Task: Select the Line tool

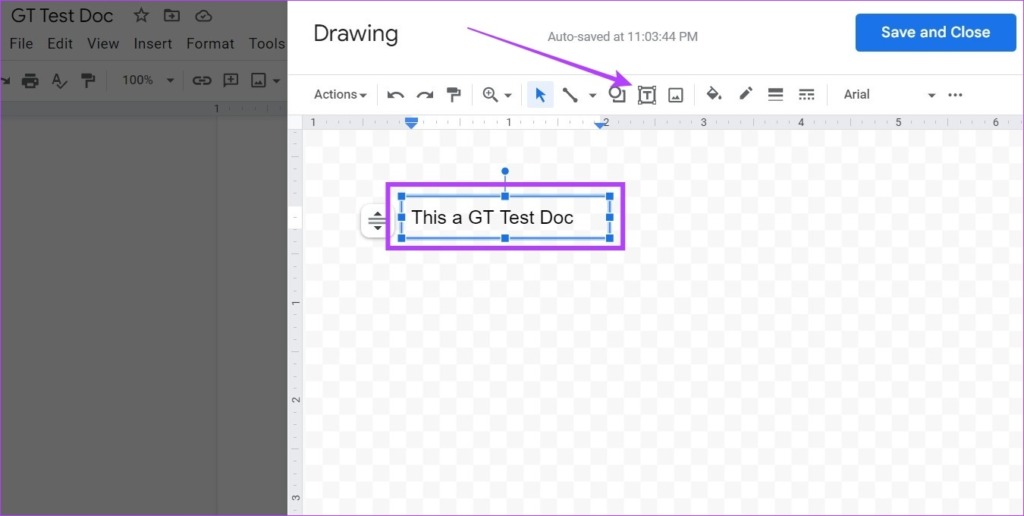Action: [569, 95]
